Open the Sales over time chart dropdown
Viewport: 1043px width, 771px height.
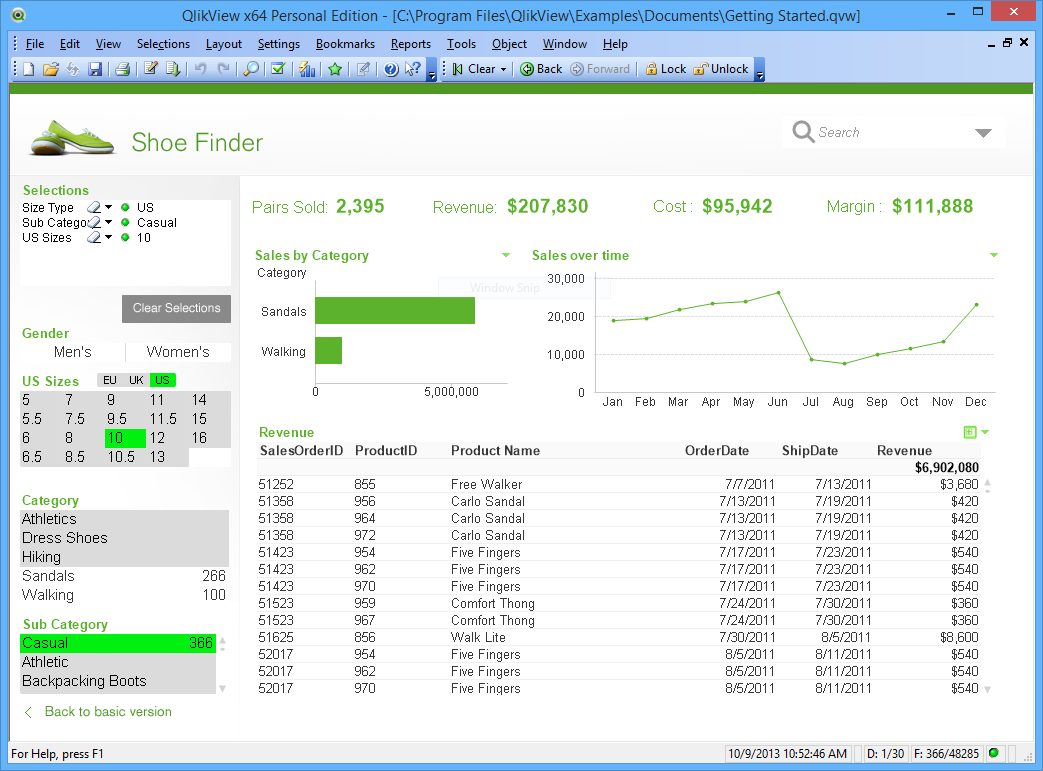click(x=993, y=256)
